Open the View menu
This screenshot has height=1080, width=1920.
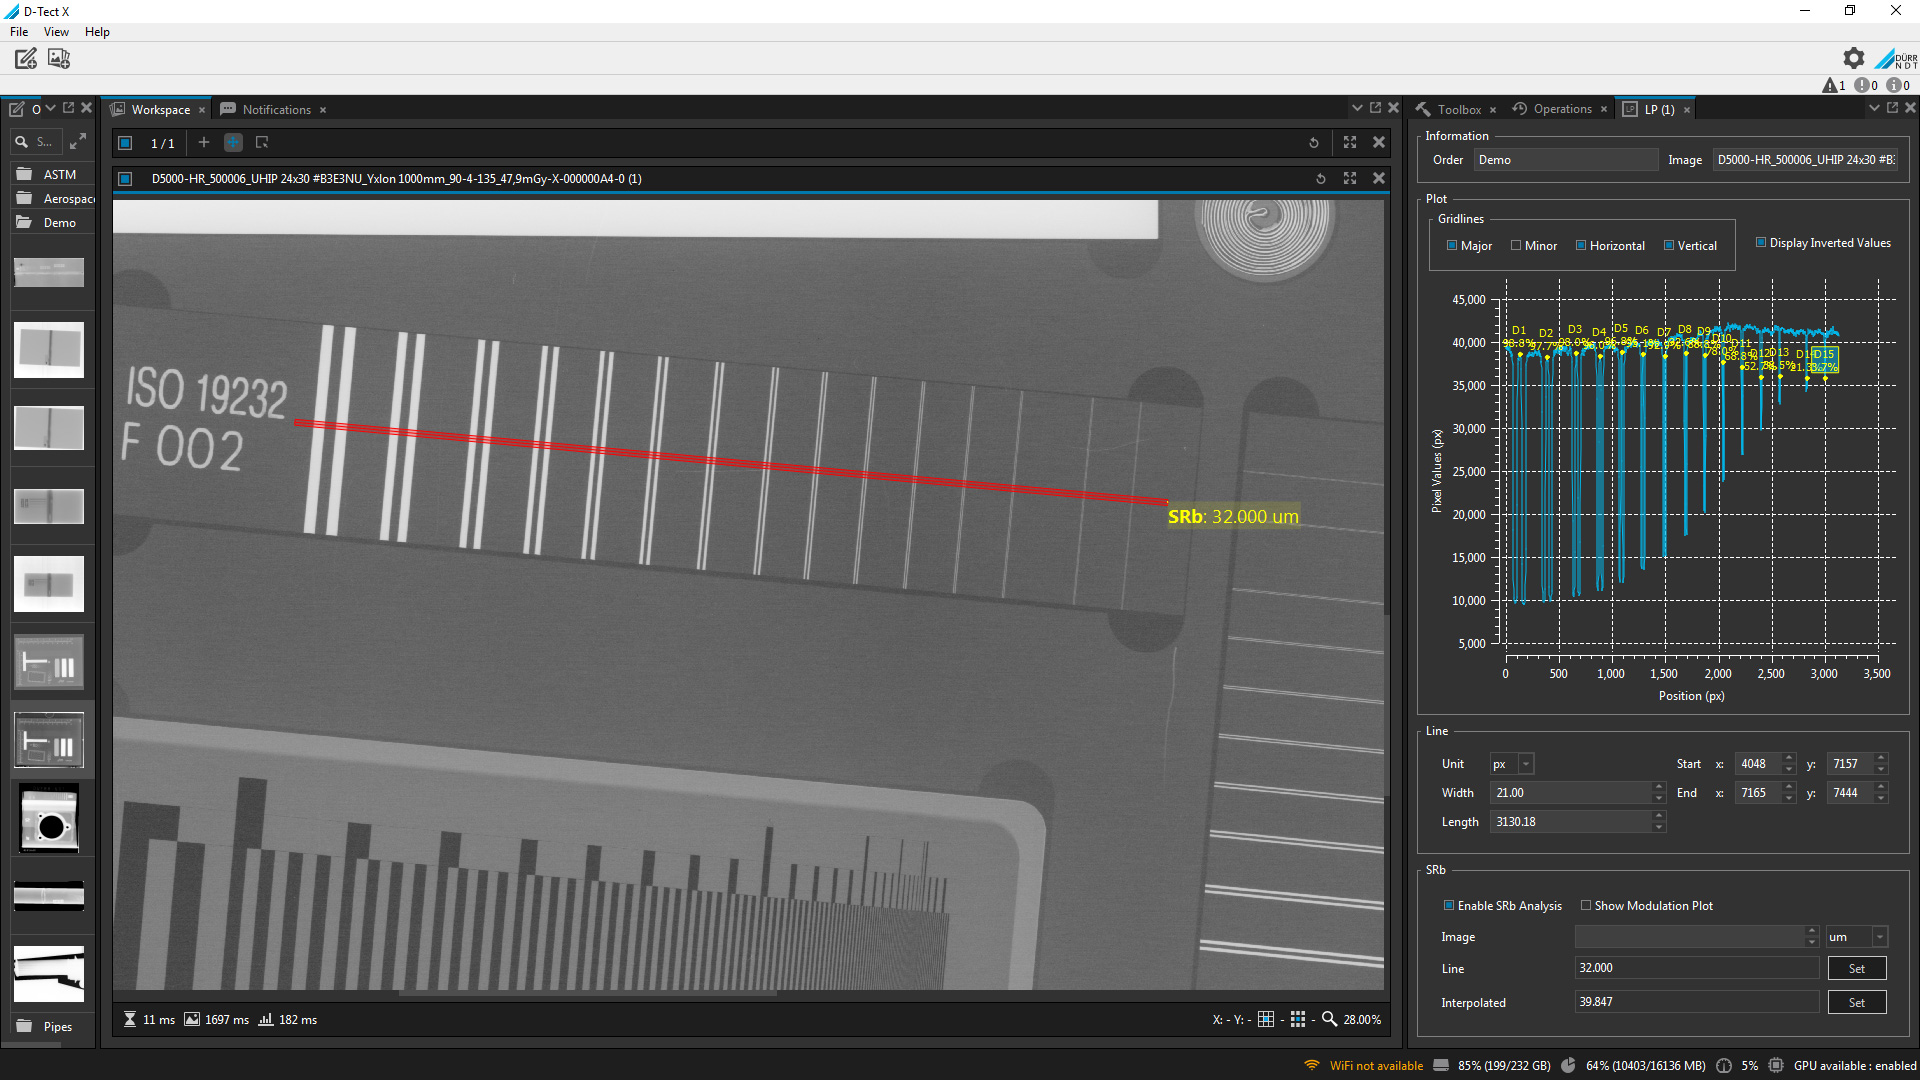[56, 31]
